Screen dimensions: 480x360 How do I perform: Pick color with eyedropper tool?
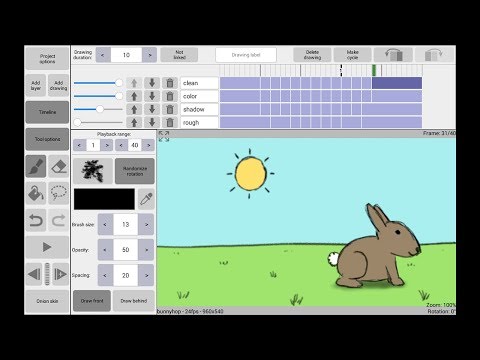pos(146,199)
